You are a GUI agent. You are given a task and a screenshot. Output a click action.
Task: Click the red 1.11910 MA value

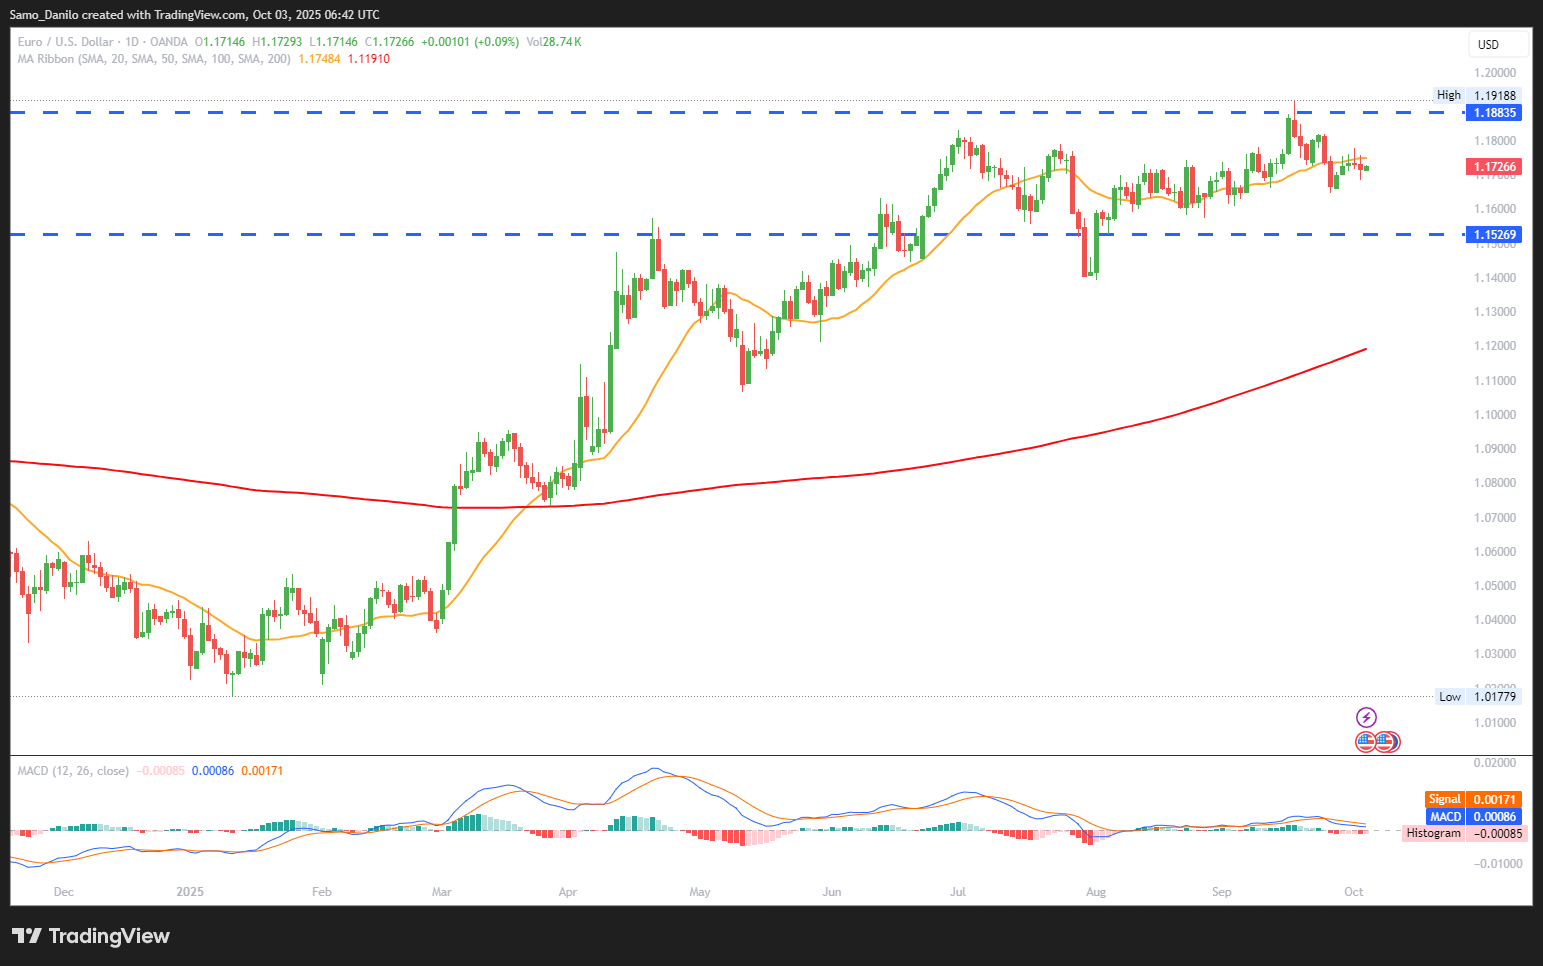369,59
